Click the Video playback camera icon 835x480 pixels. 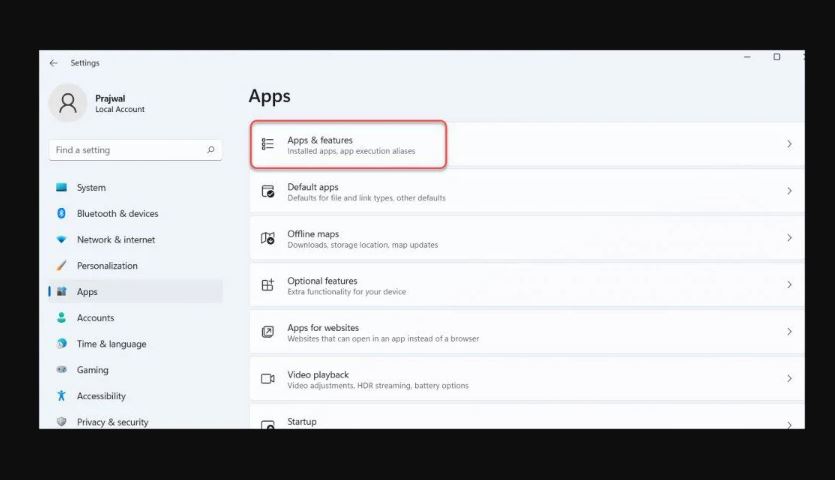pyautogui.click(x=267, y=378)
